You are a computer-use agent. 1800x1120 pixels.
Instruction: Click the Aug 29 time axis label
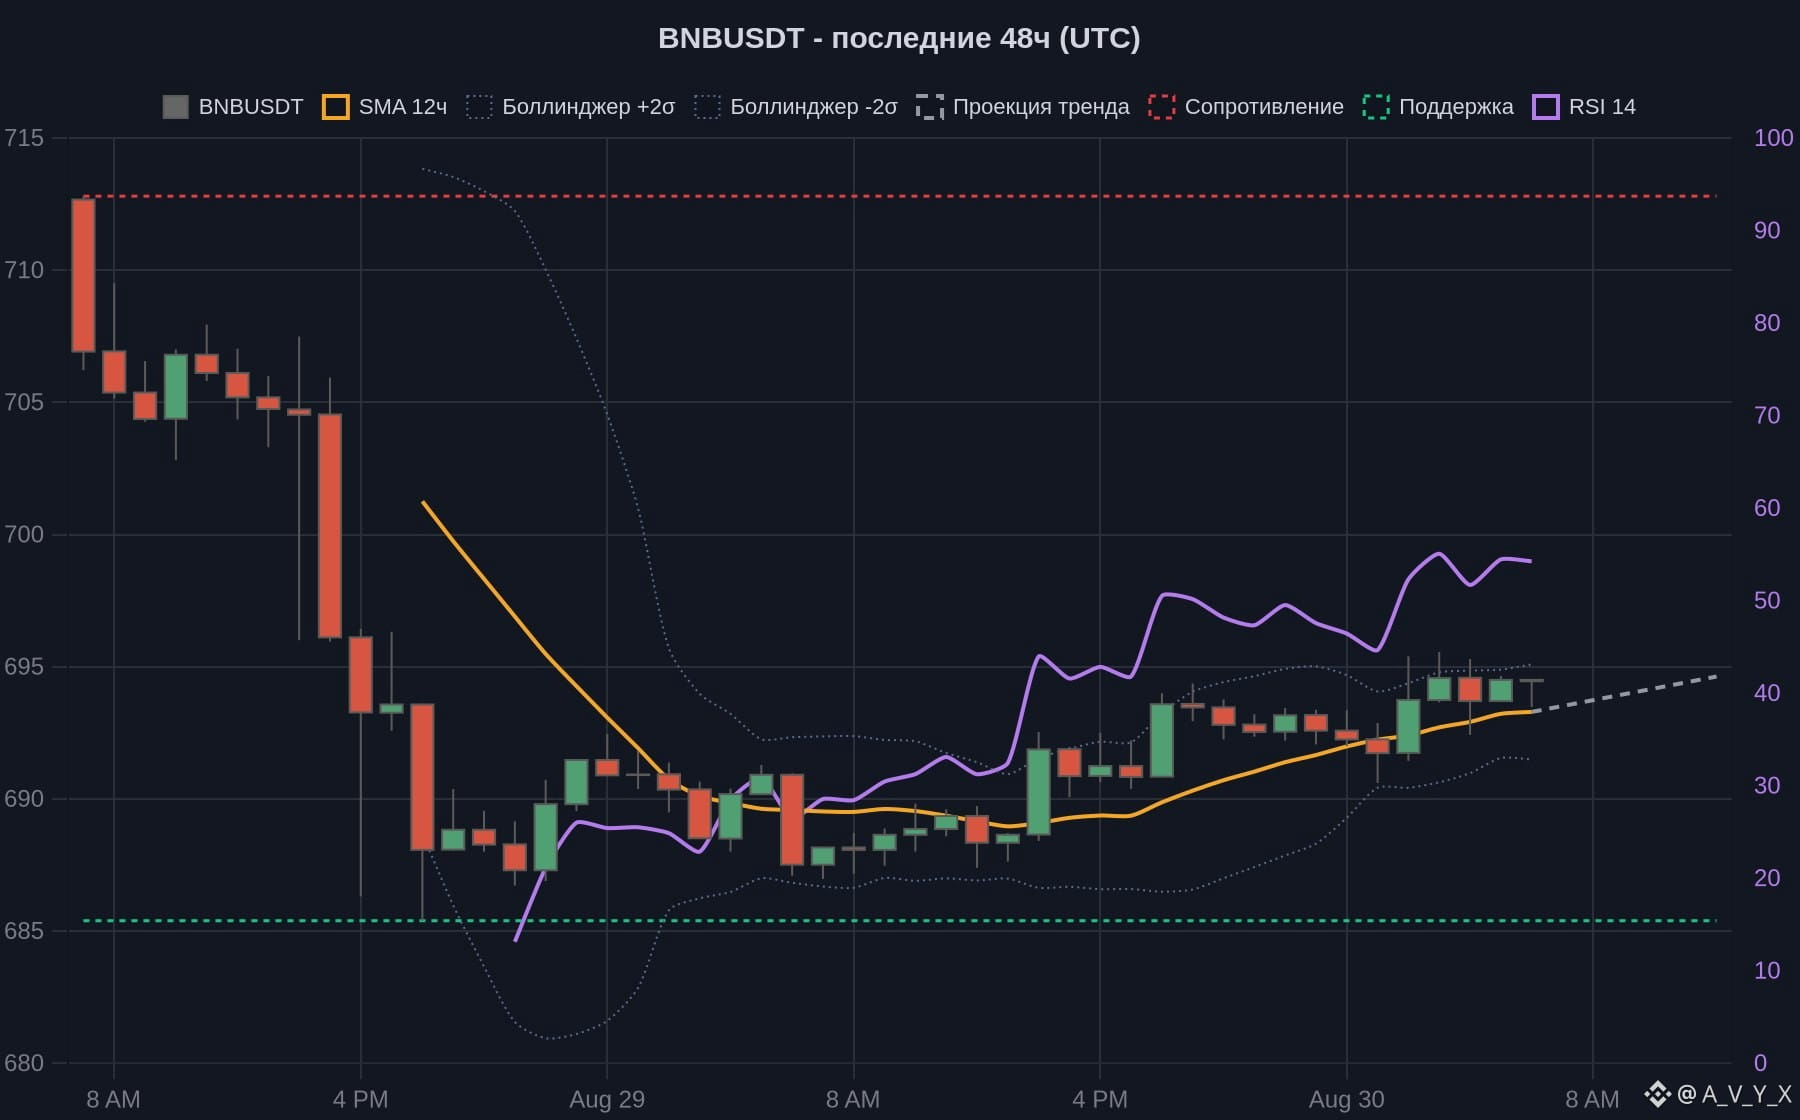607,1100
